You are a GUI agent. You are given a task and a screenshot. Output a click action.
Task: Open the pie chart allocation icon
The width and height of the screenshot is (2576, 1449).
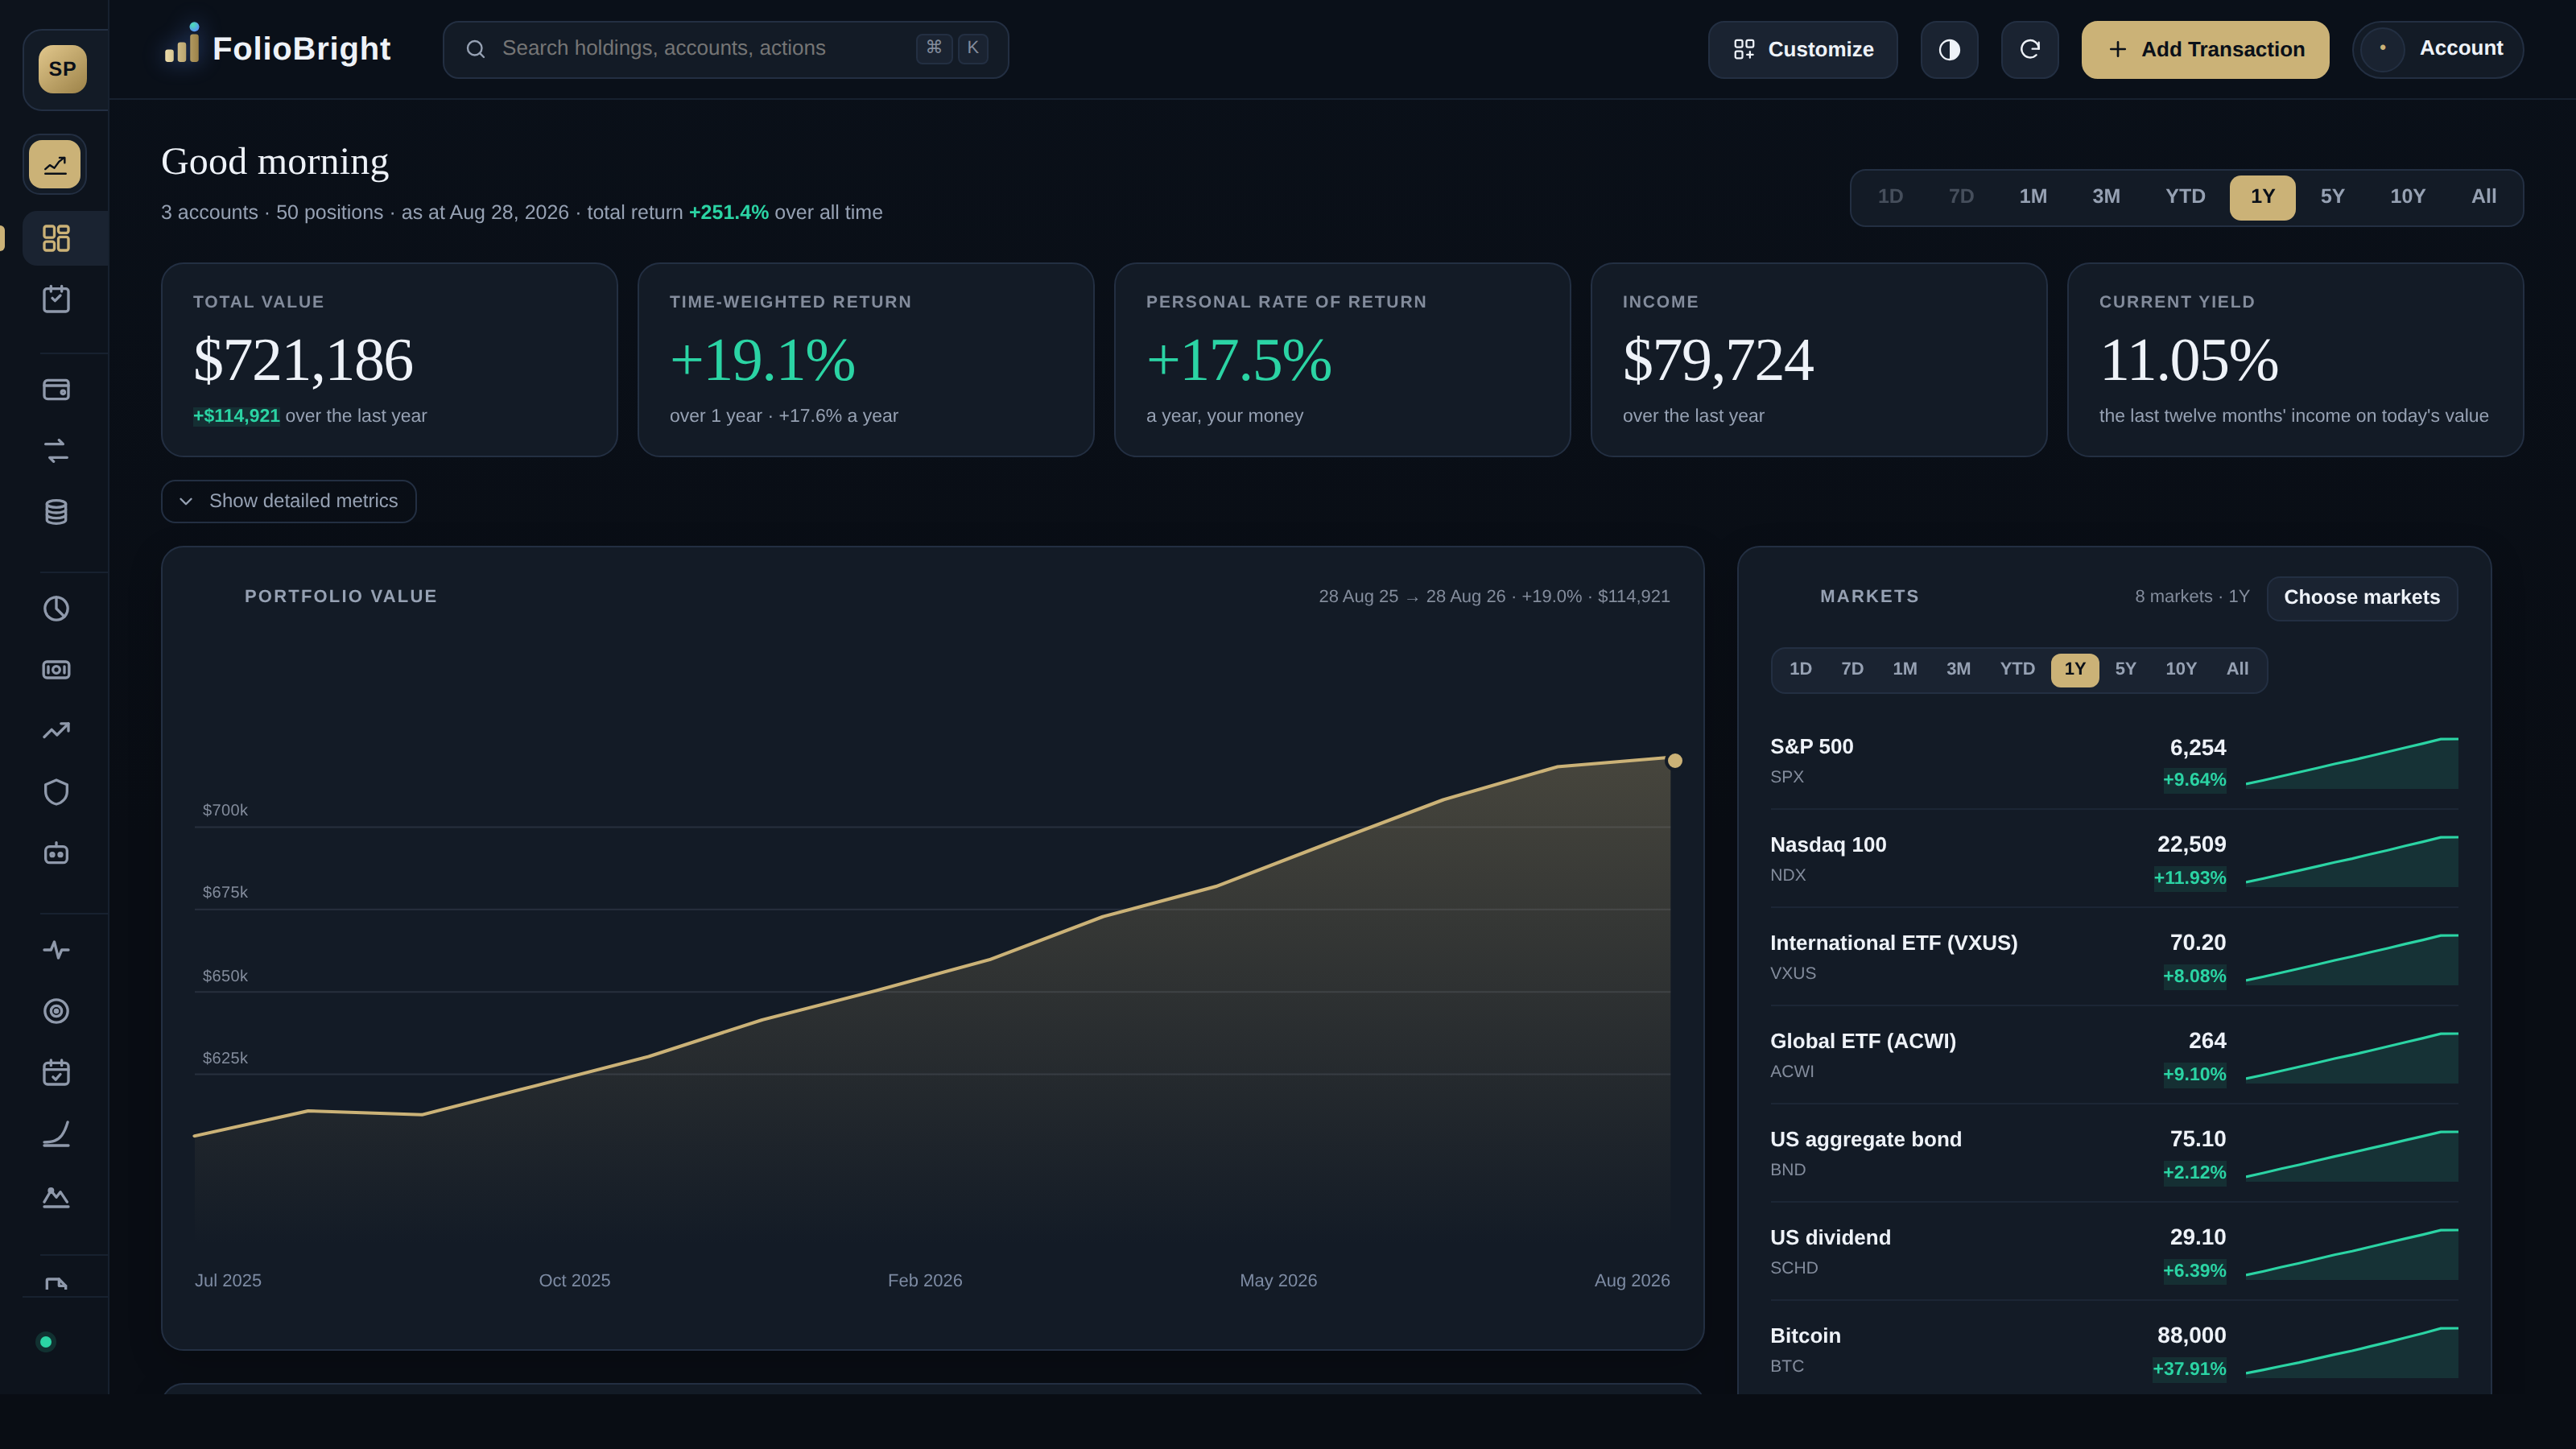click(x=56, y=609)
